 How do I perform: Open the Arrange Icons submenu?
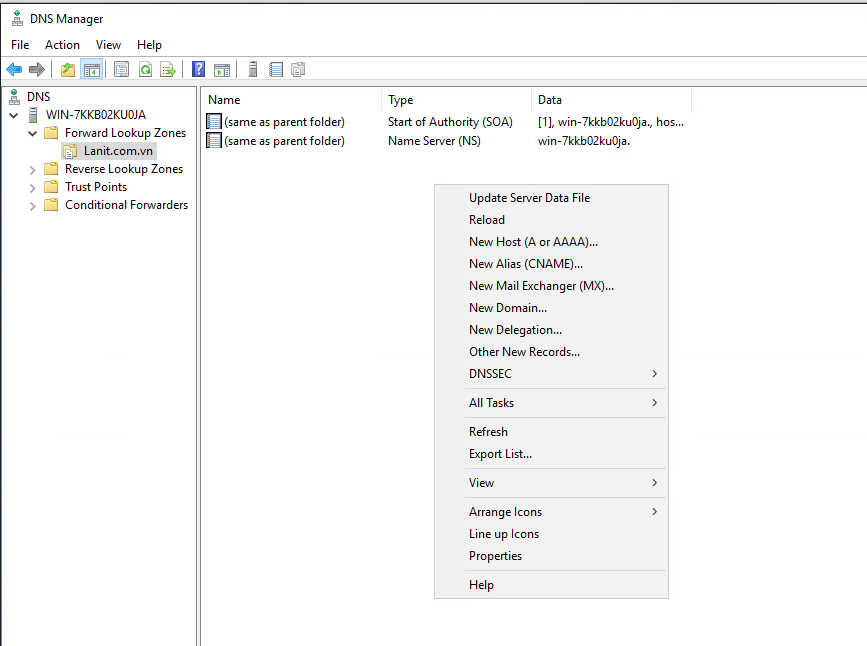click(x=551, y=512)
